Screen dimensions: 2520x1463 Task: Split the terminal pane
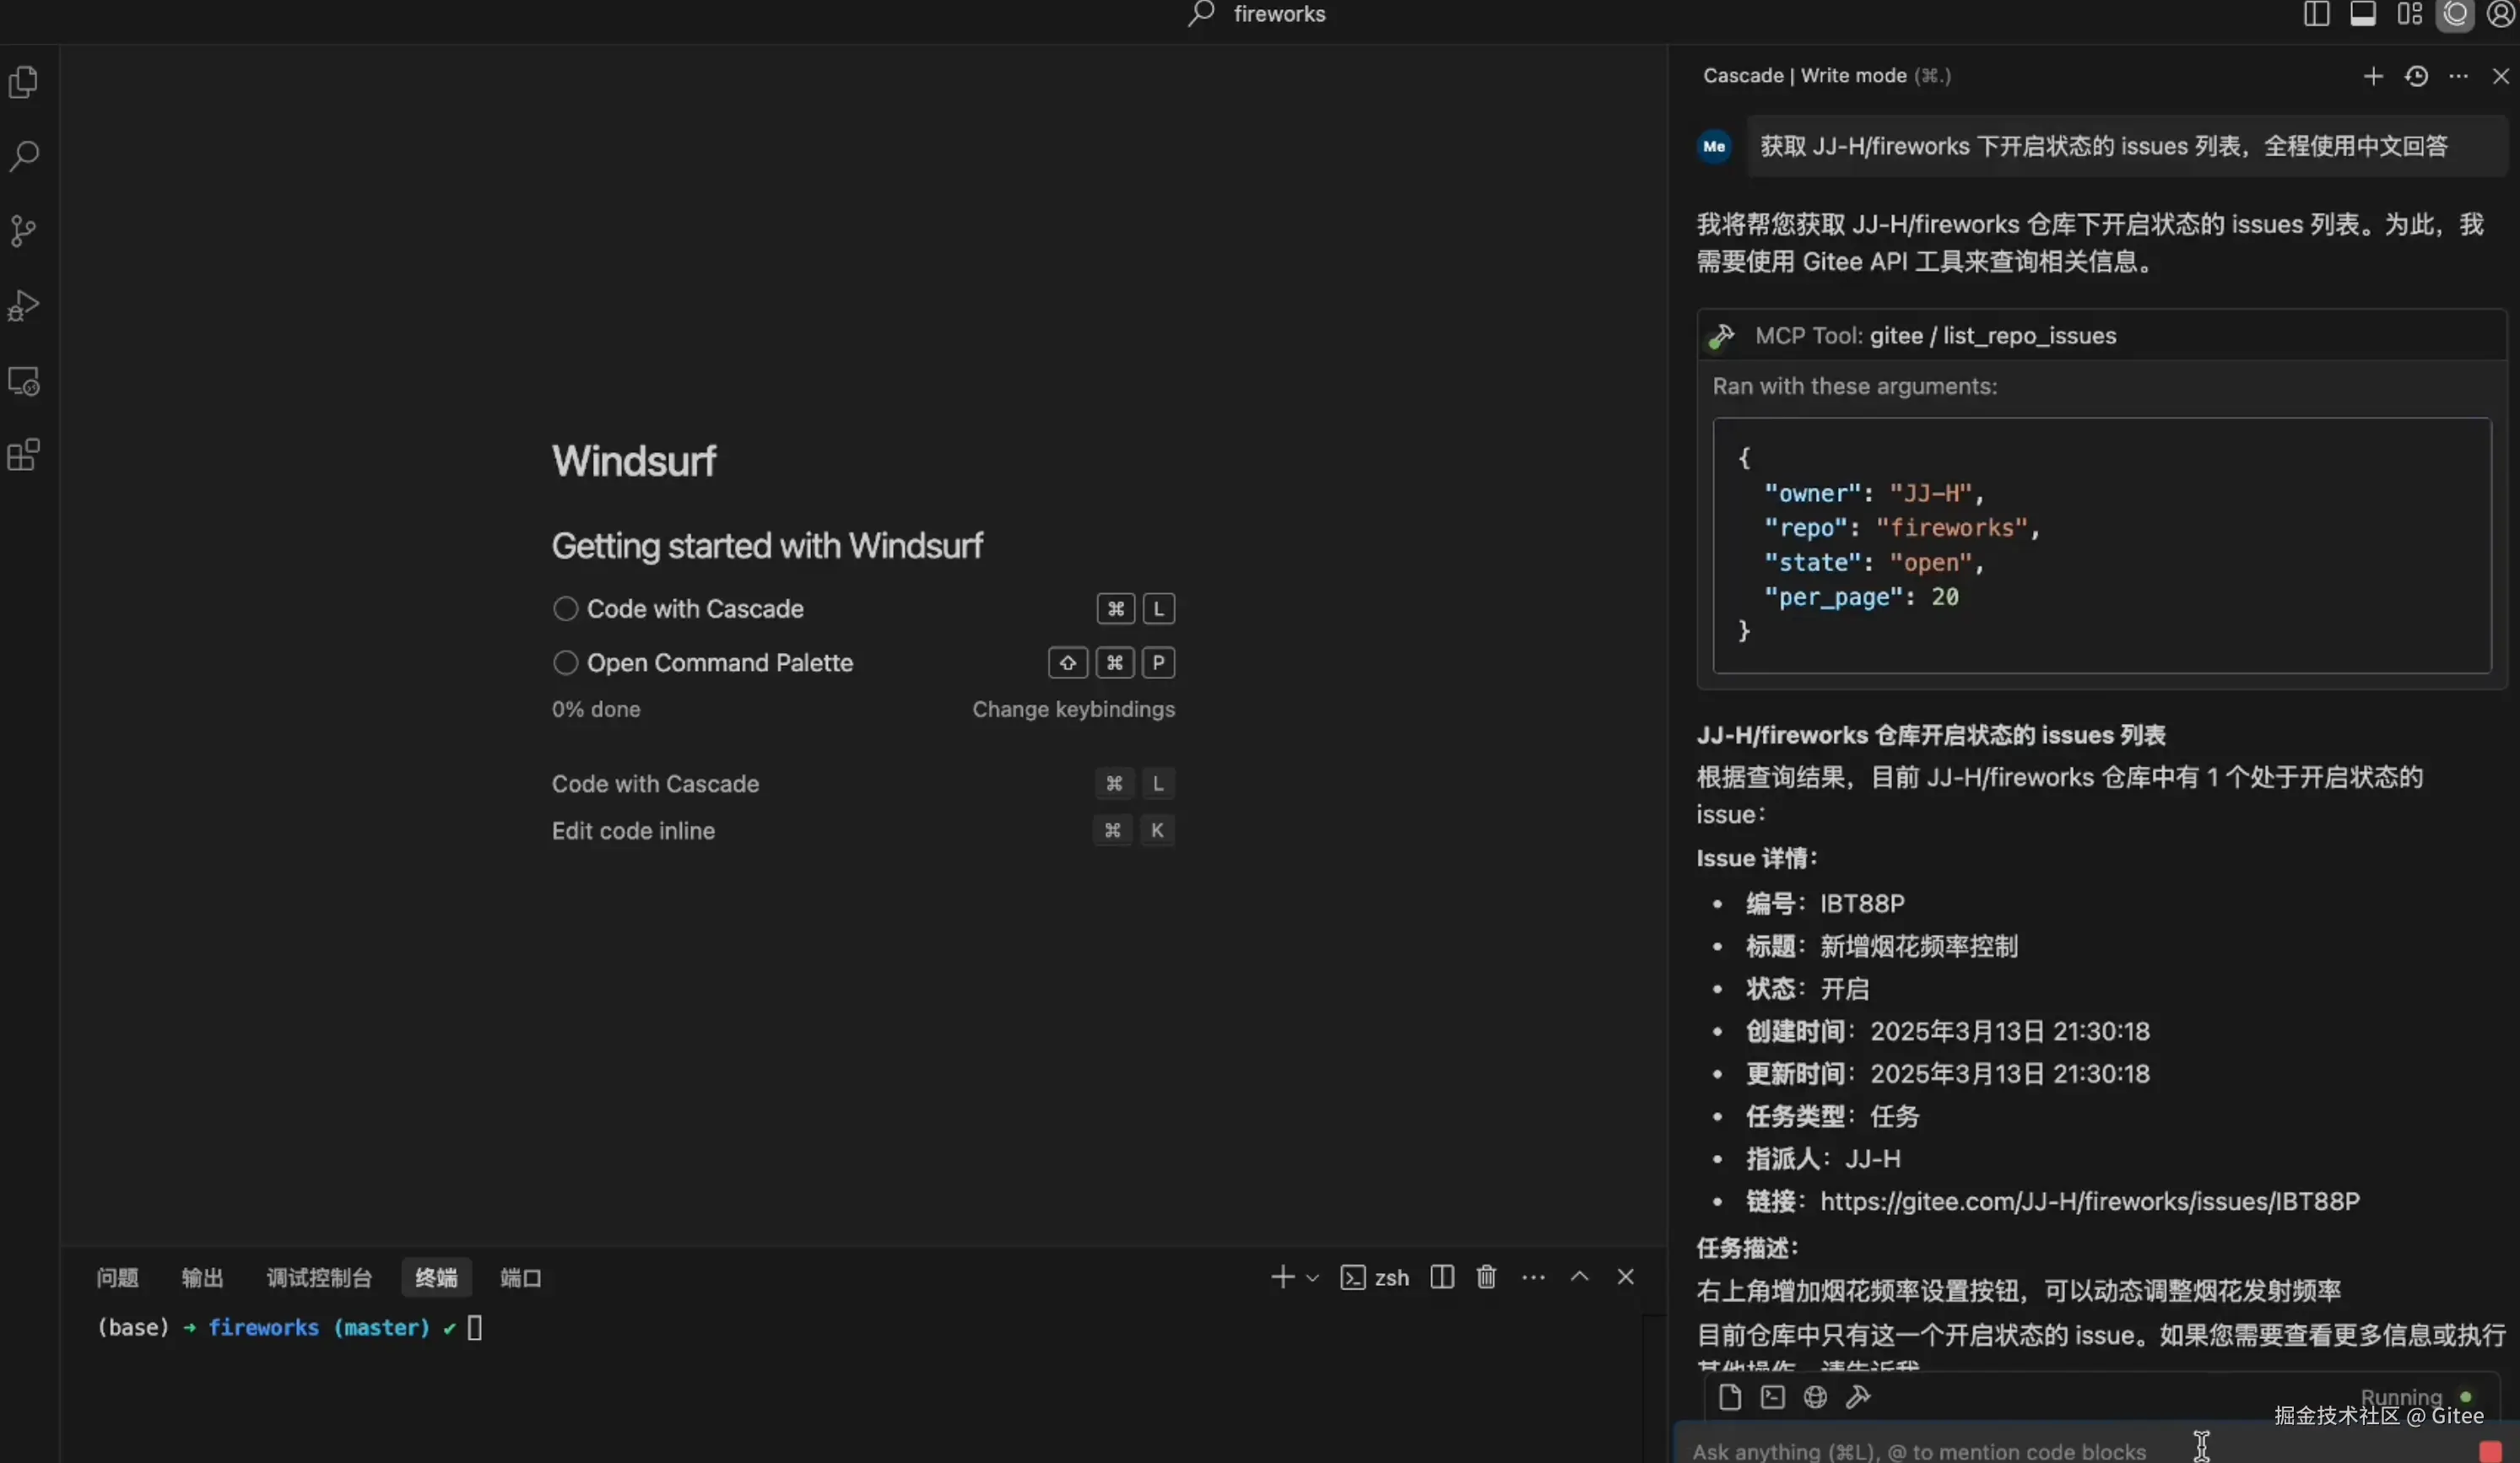click(x=1441, y=1277)
